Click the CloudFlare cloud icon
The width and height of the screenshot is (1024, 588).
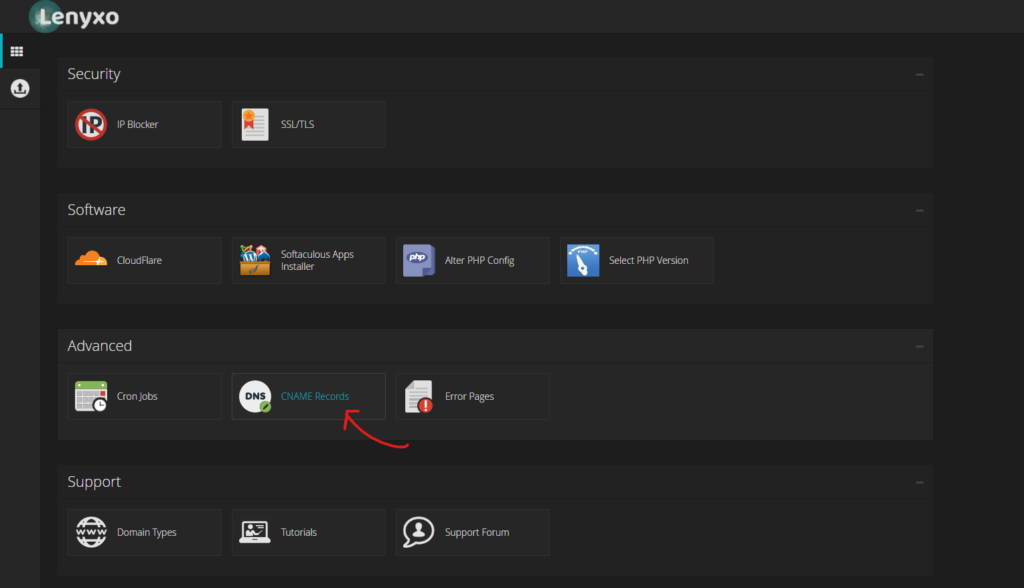pos(91,259)
